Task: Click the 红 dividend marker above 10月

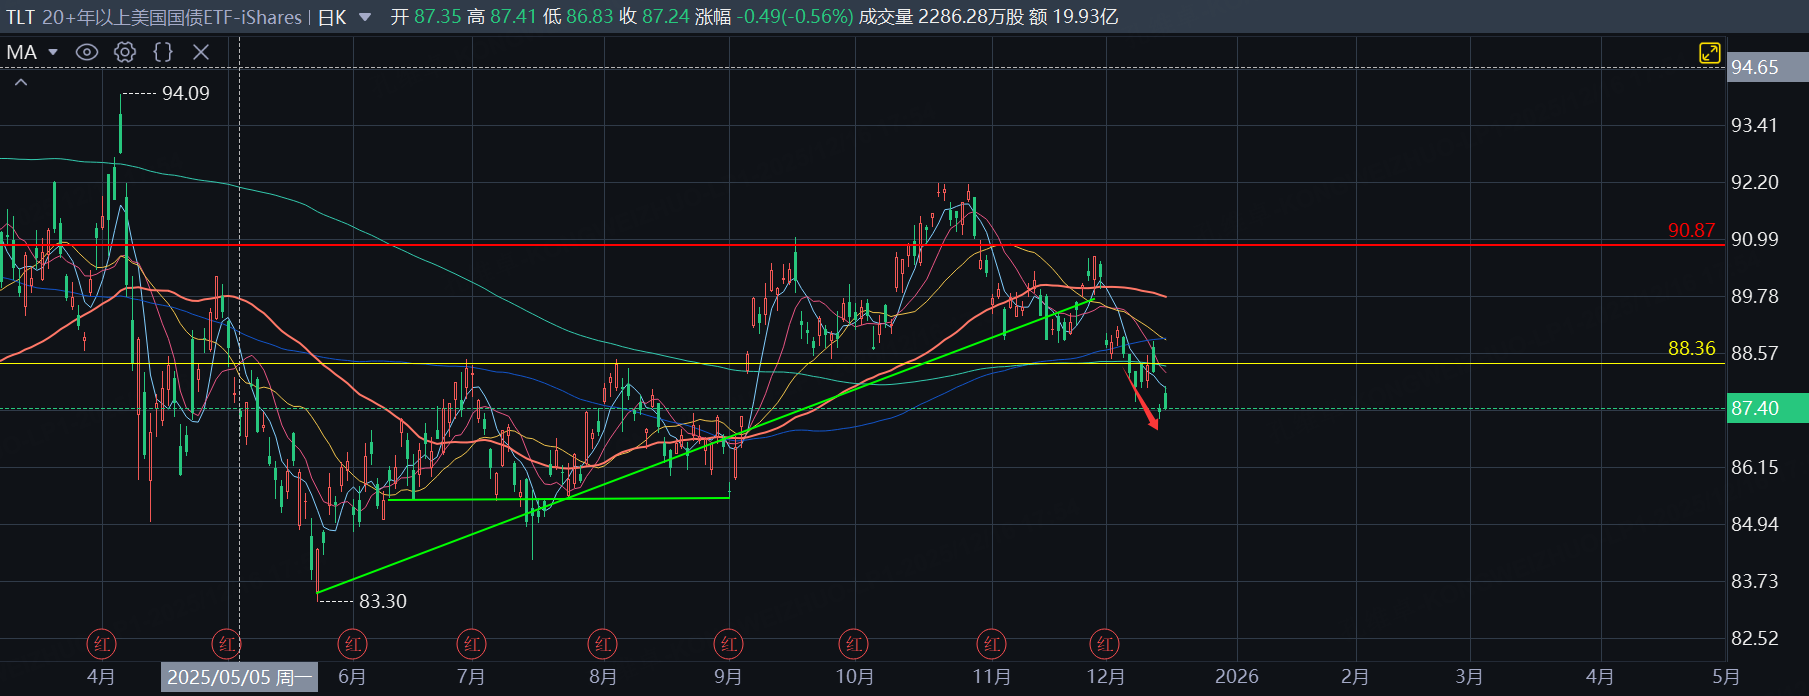Action: pos(854,645)
